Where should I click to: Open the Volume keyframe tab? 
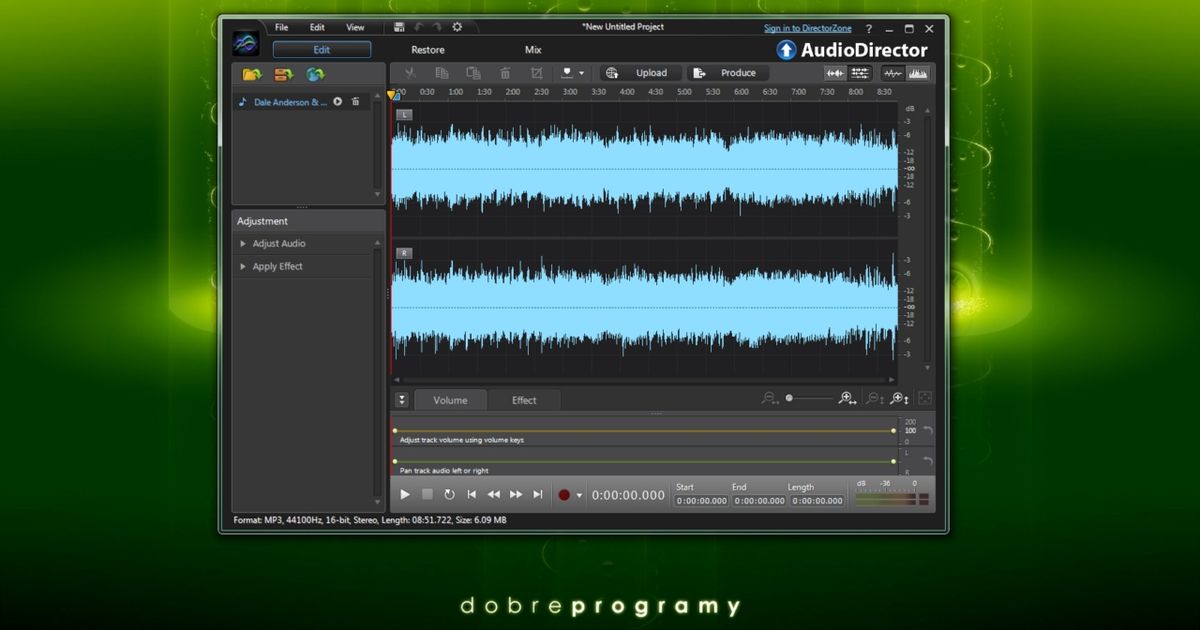[x=450, y=400]
